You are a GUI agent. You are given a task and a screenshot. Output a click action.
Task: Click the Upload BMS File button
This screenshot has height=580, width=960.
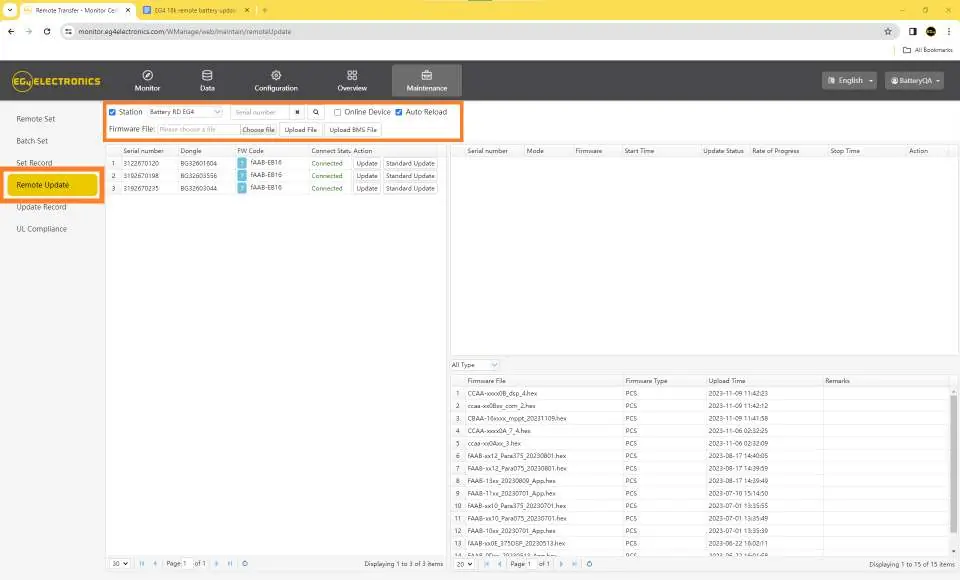point(353,130)
